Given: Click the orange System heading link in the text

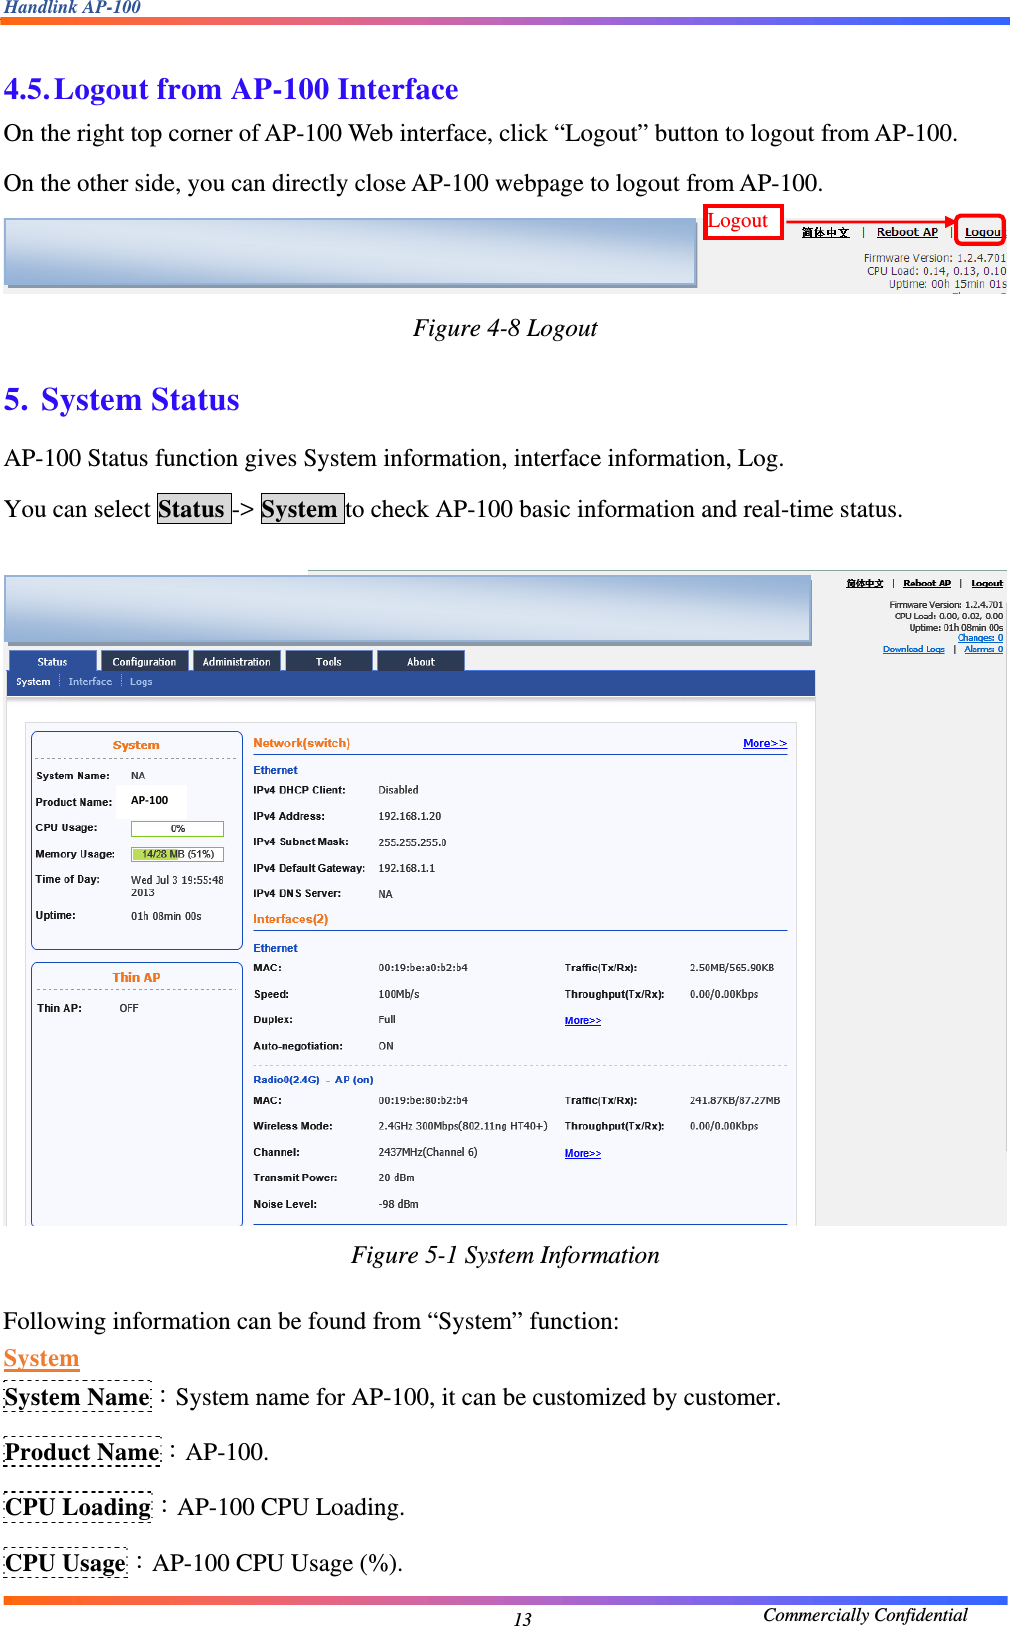Looking at the screenshot, I should click(x=41, y=1358).
